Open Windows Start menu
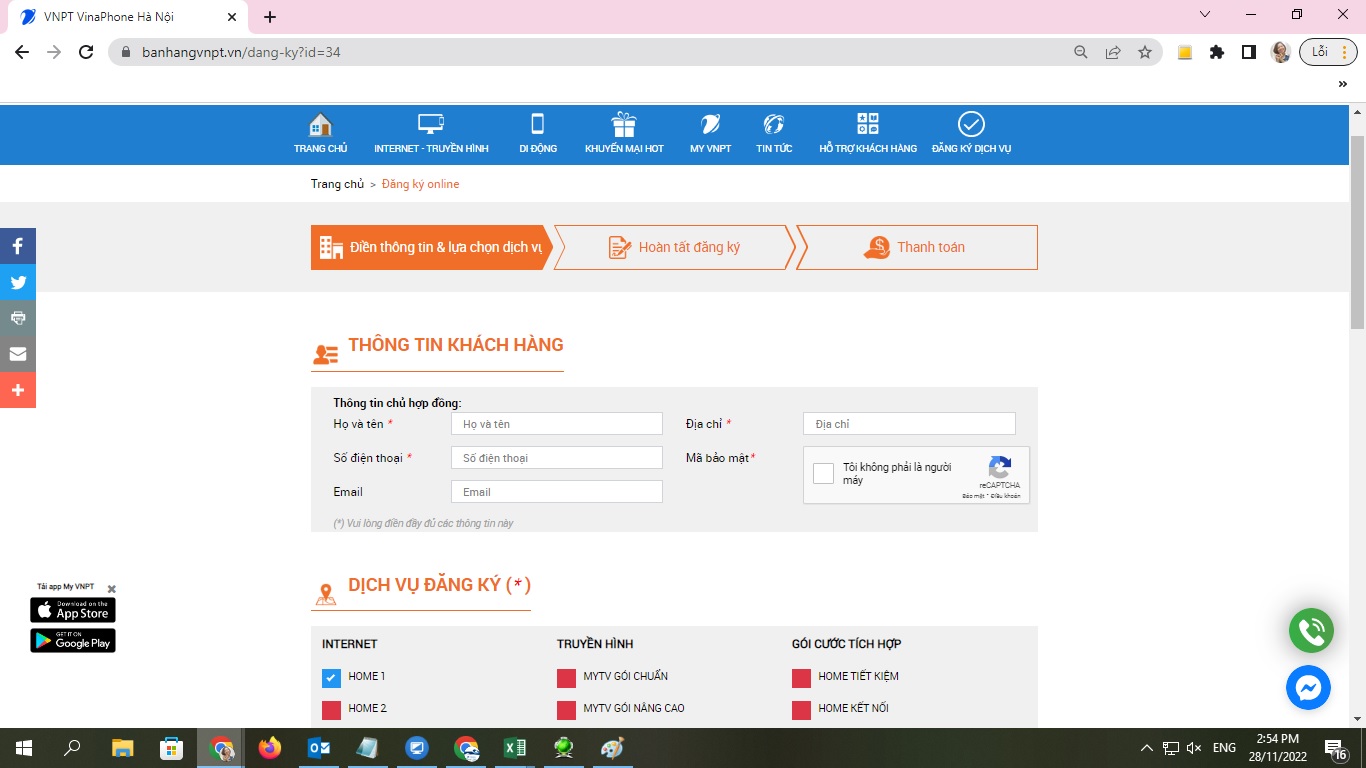This screenshot has width=1366, height=768. (x=24, y=748)
